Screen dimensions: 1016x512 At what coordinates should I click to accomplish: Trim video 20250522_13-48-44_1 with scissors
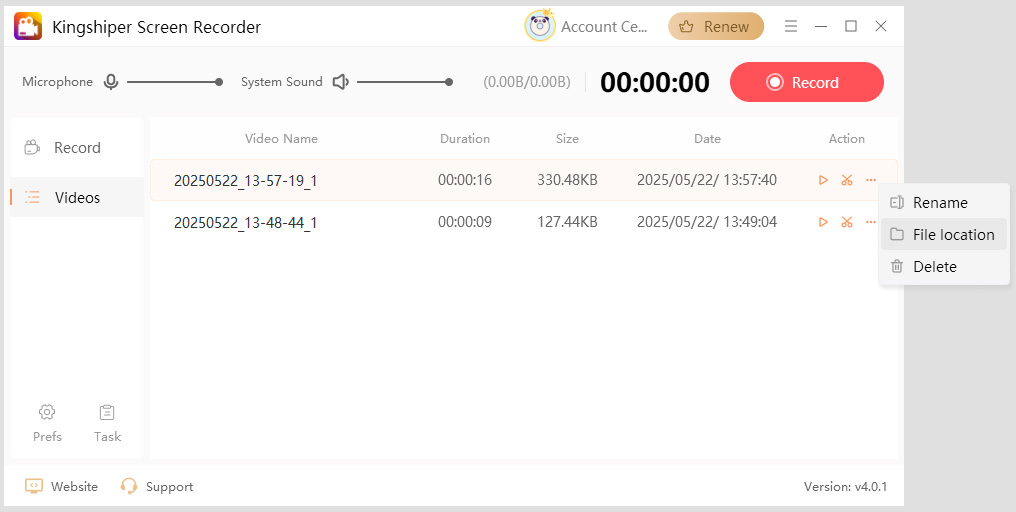pos(847,222)
